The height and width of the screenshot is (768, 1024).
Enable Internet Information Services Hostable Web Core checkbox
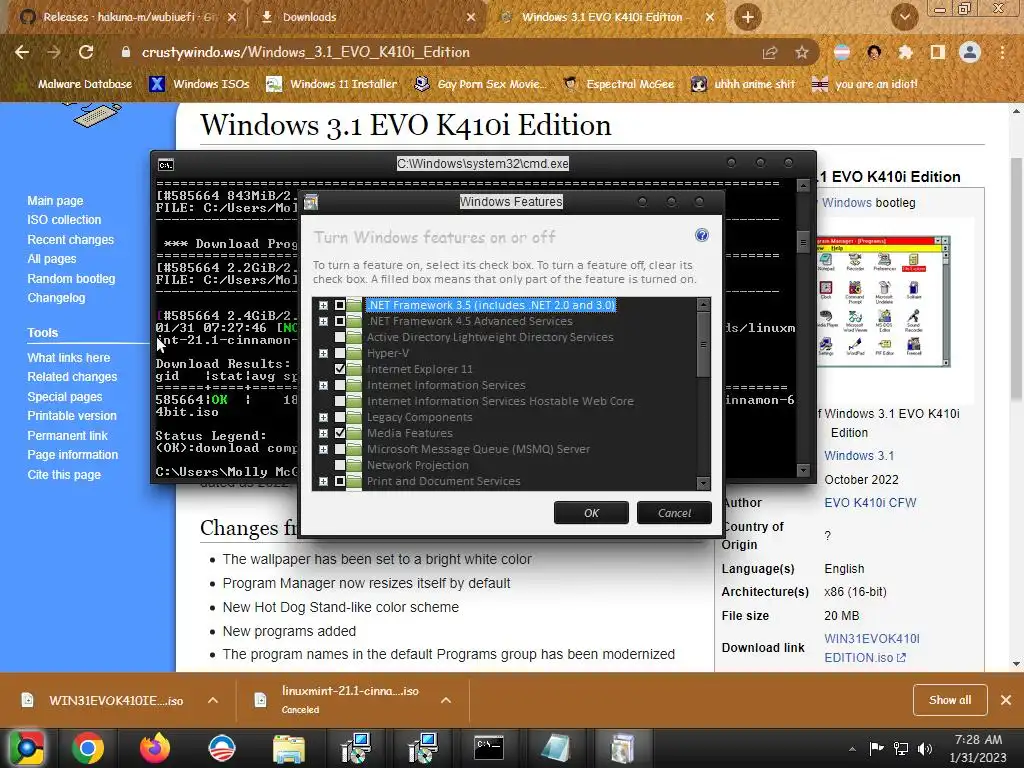[x=340, y=401]
